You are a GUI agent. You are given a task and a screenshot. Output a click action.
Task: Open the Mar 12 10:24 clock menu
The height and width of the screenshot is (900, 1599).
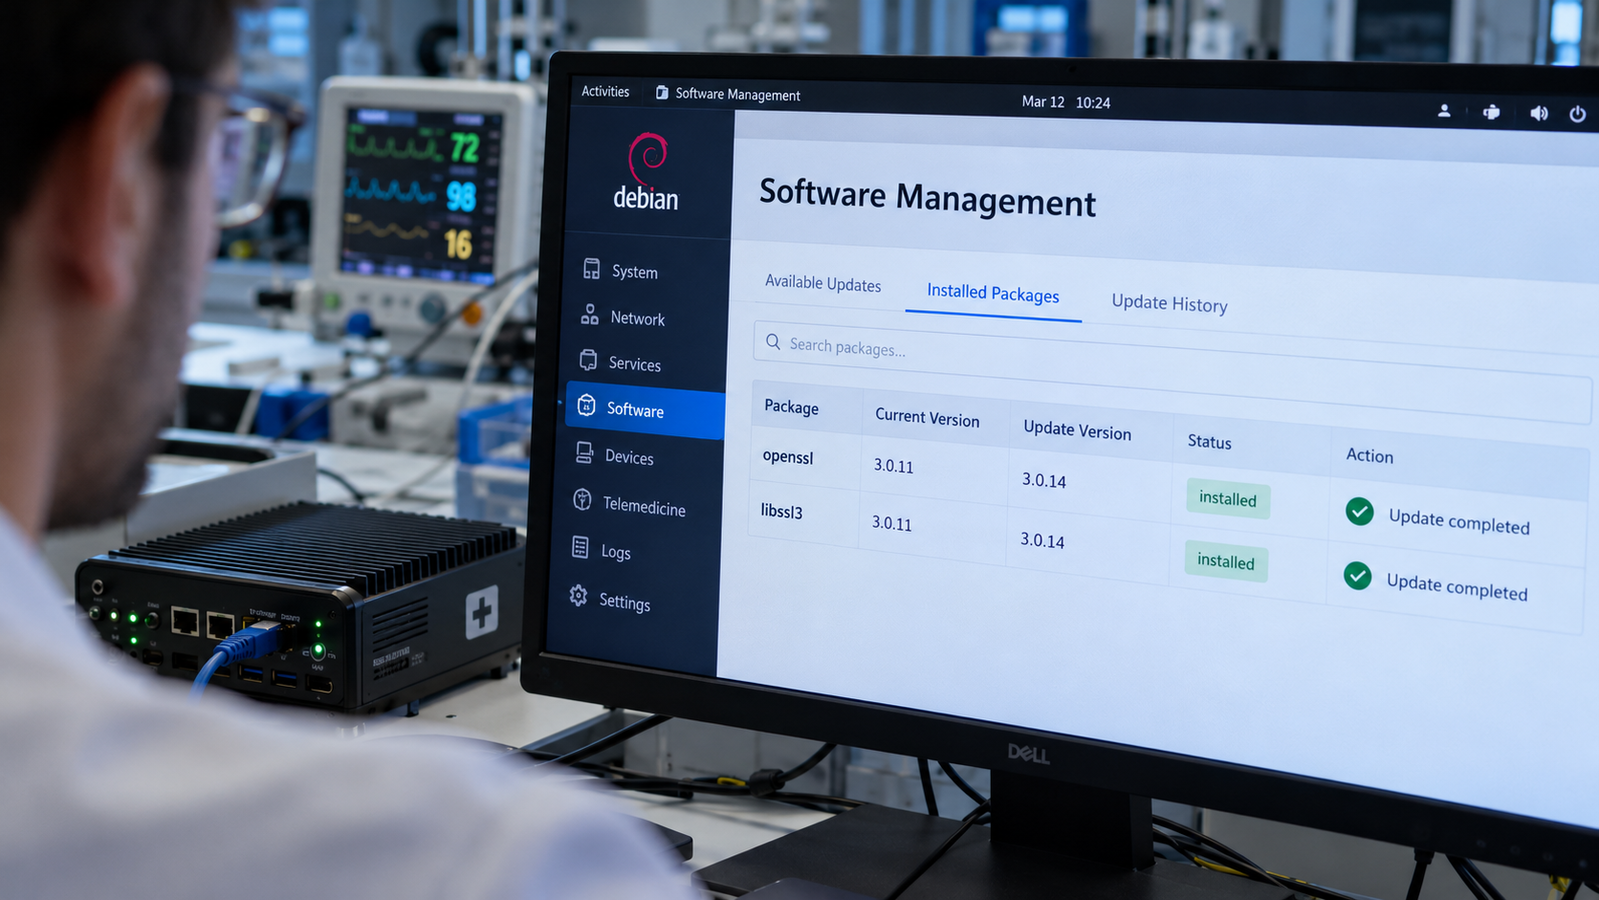tap(1066, 102)
